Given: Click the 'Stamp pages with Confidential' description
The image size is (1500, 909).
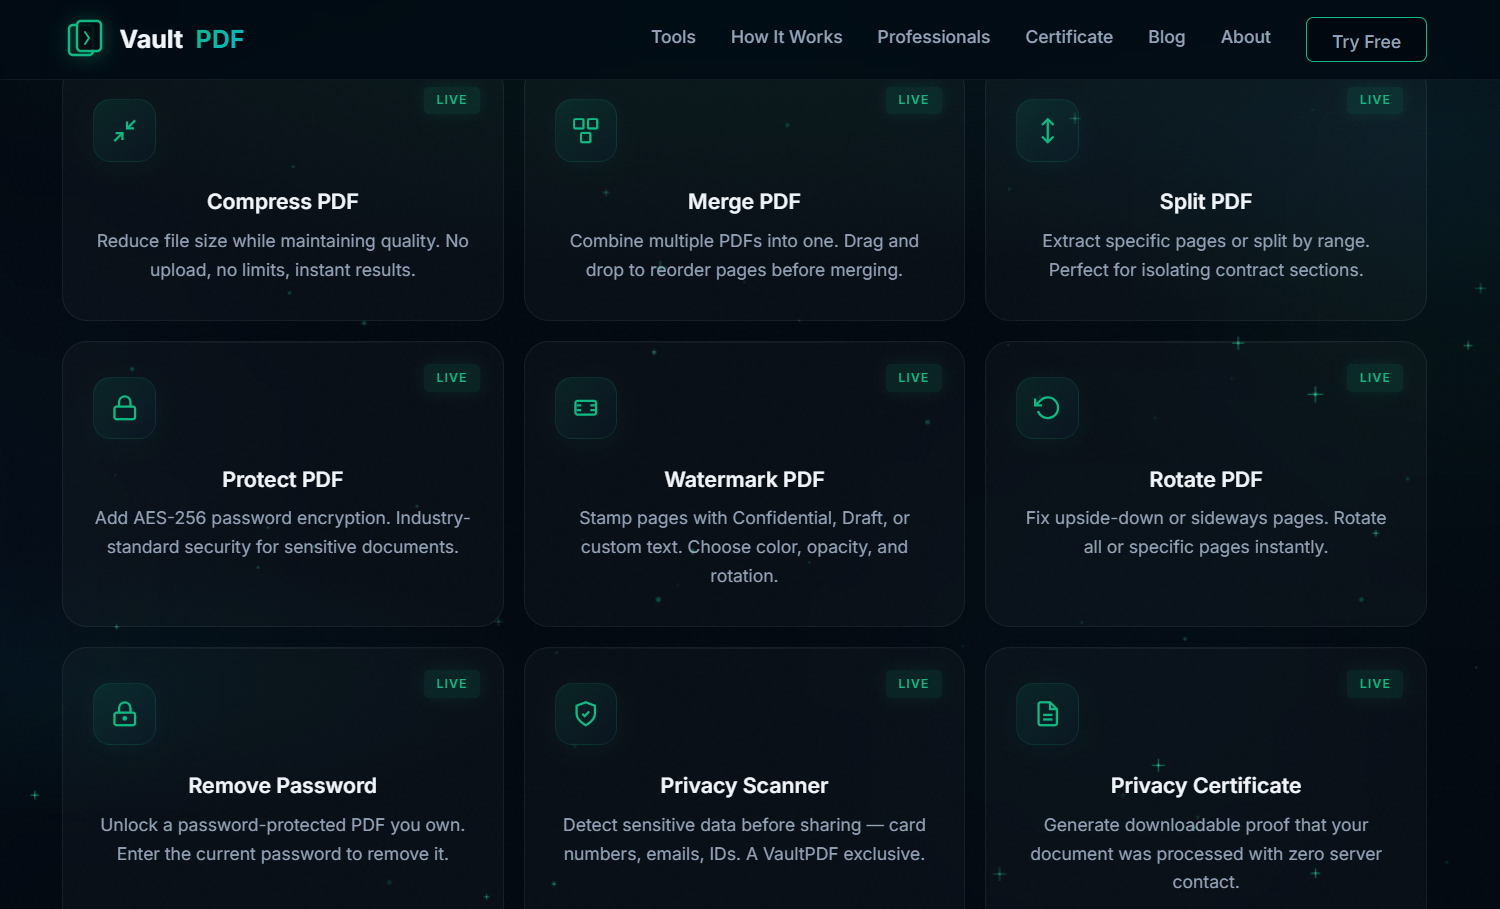Looking at the screenshot, I should coord(744,547).
